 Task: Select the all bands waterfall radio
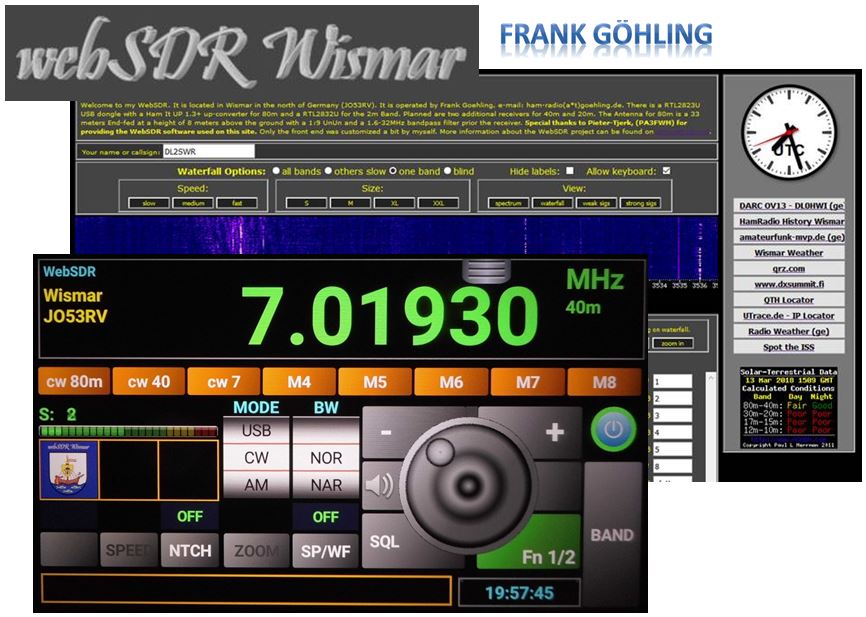coord(276,171)
